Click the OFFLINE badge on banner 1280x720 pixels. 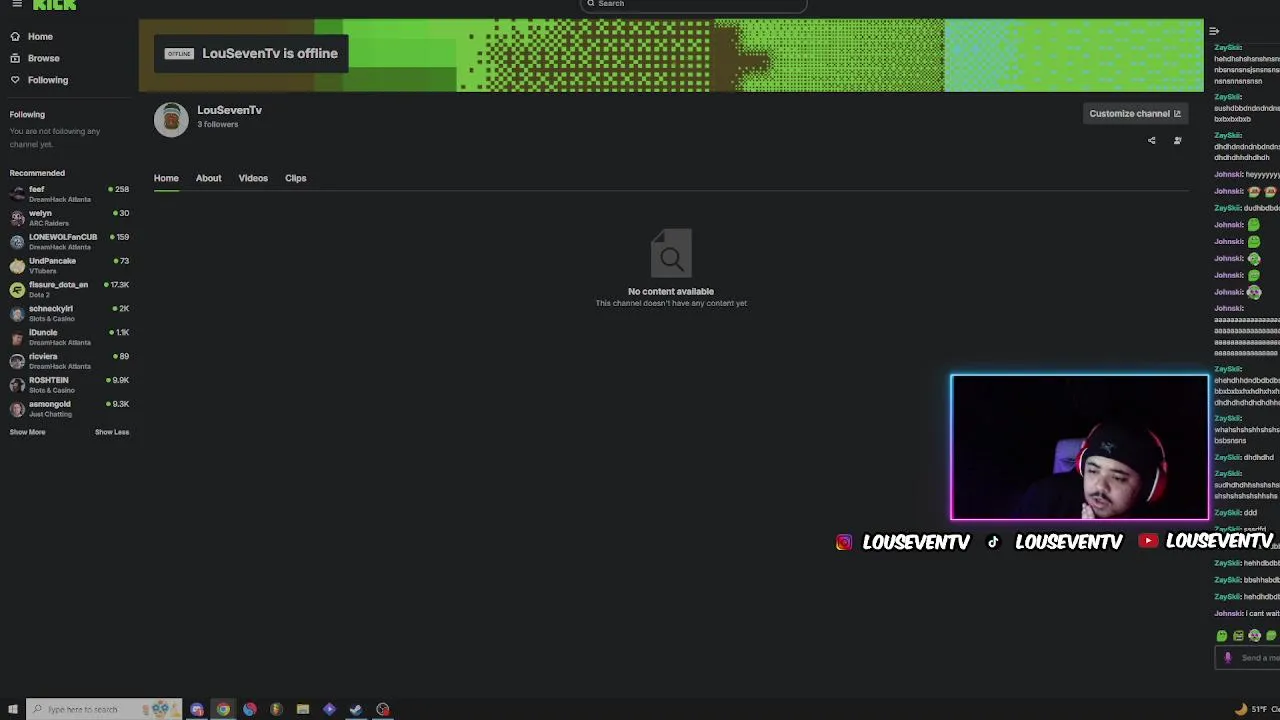(179, 54)
